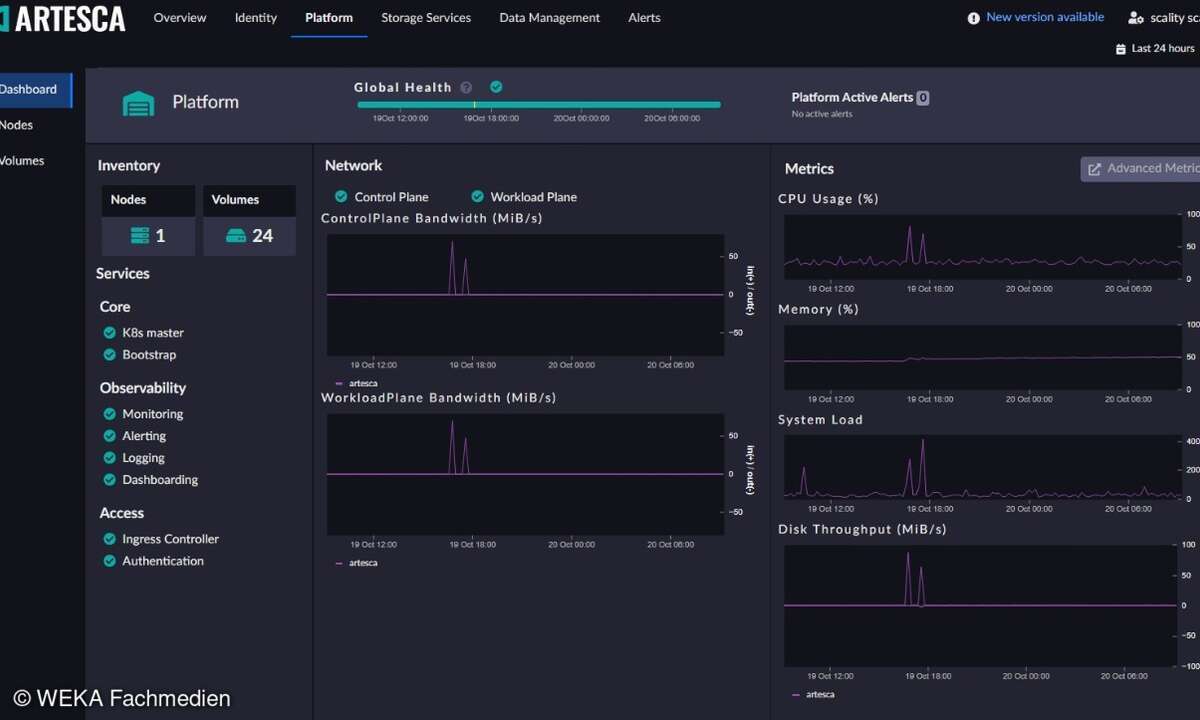Open the scality user account menu
This screenshot has height=720, width=1200.
(x=1164, y=18)
